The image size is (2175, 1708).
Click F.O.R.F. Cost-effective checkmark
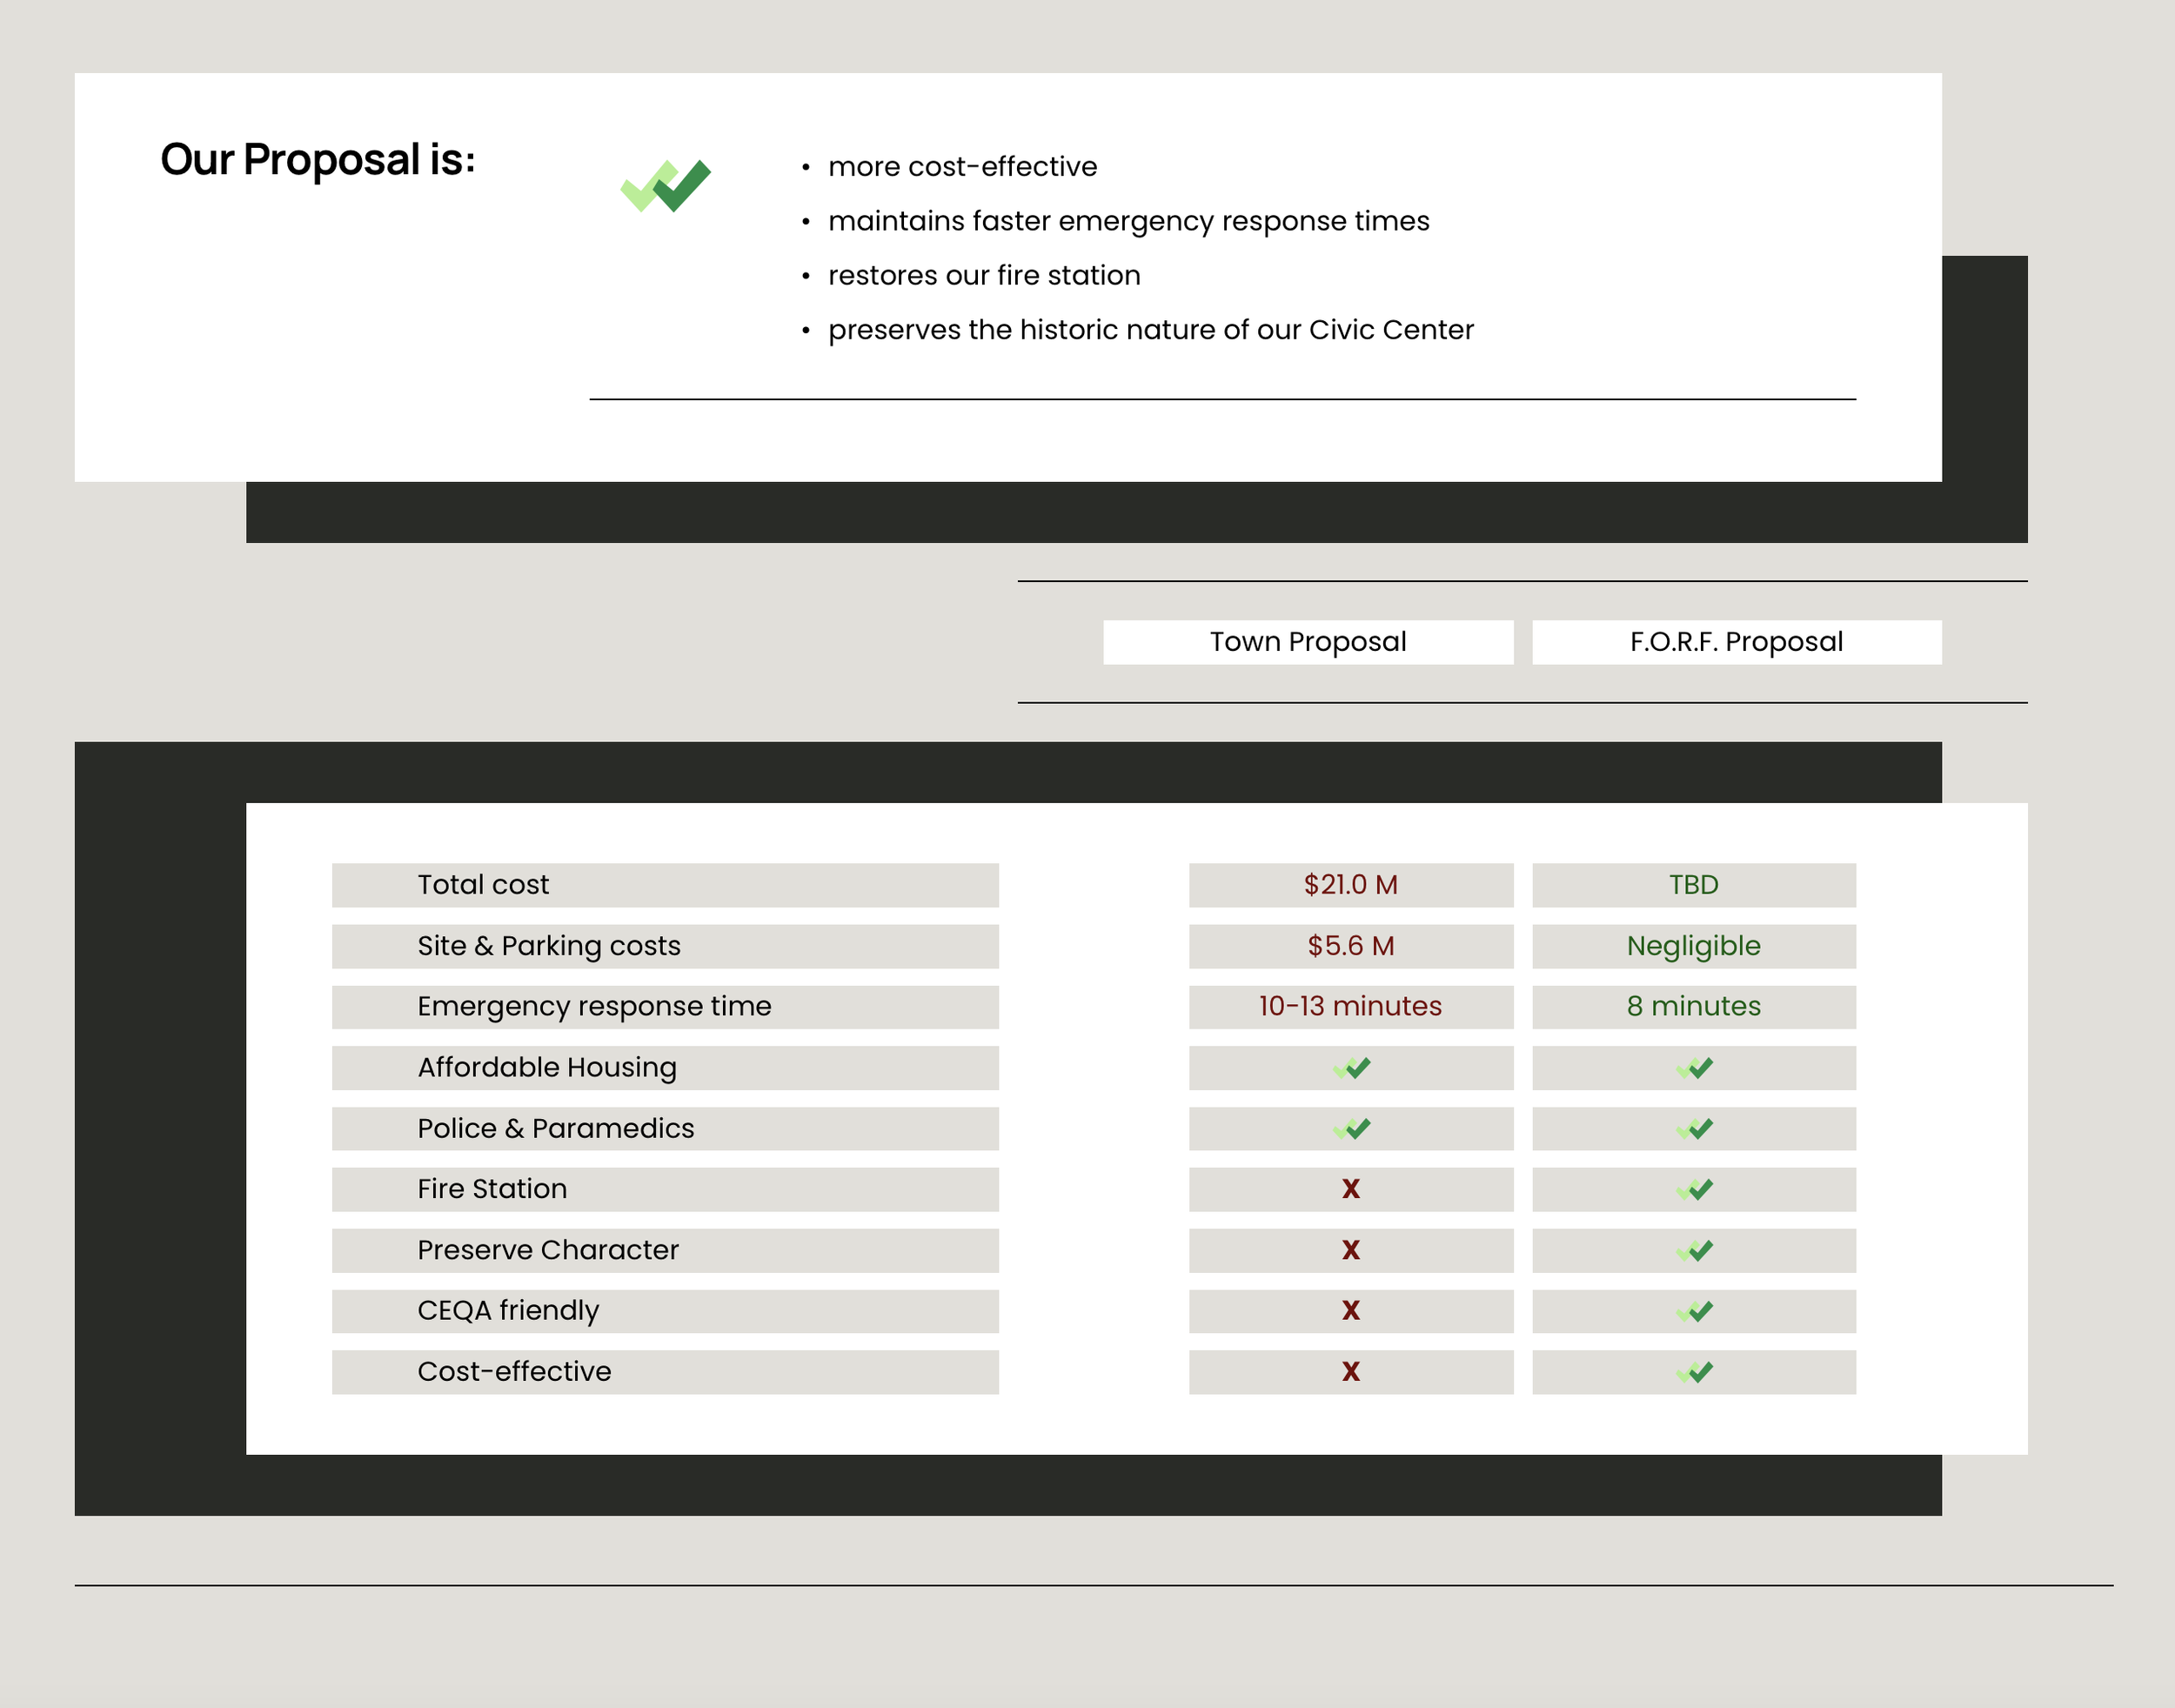point(1694,1372)
